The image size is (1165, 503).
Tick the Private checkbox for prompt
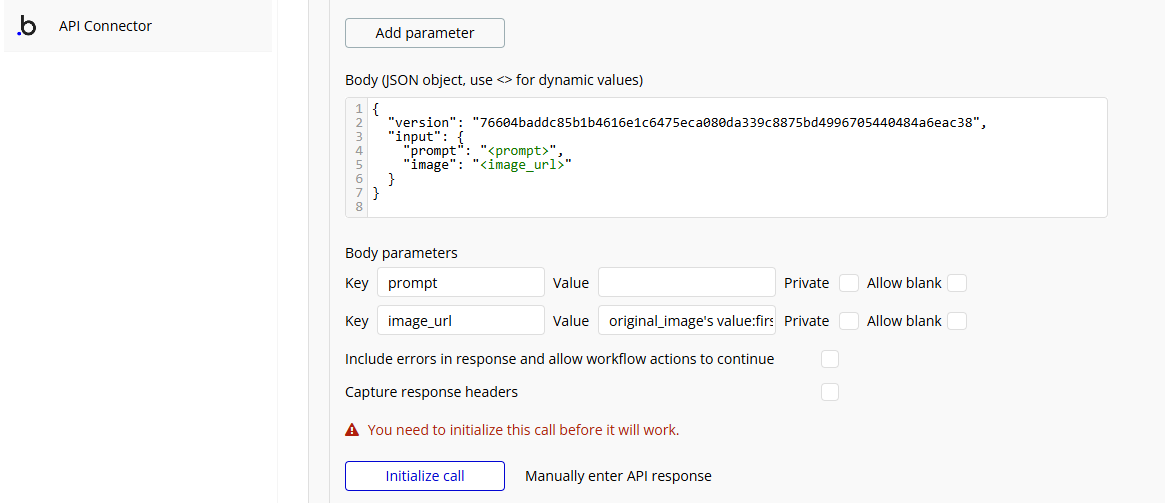point(849,283)
